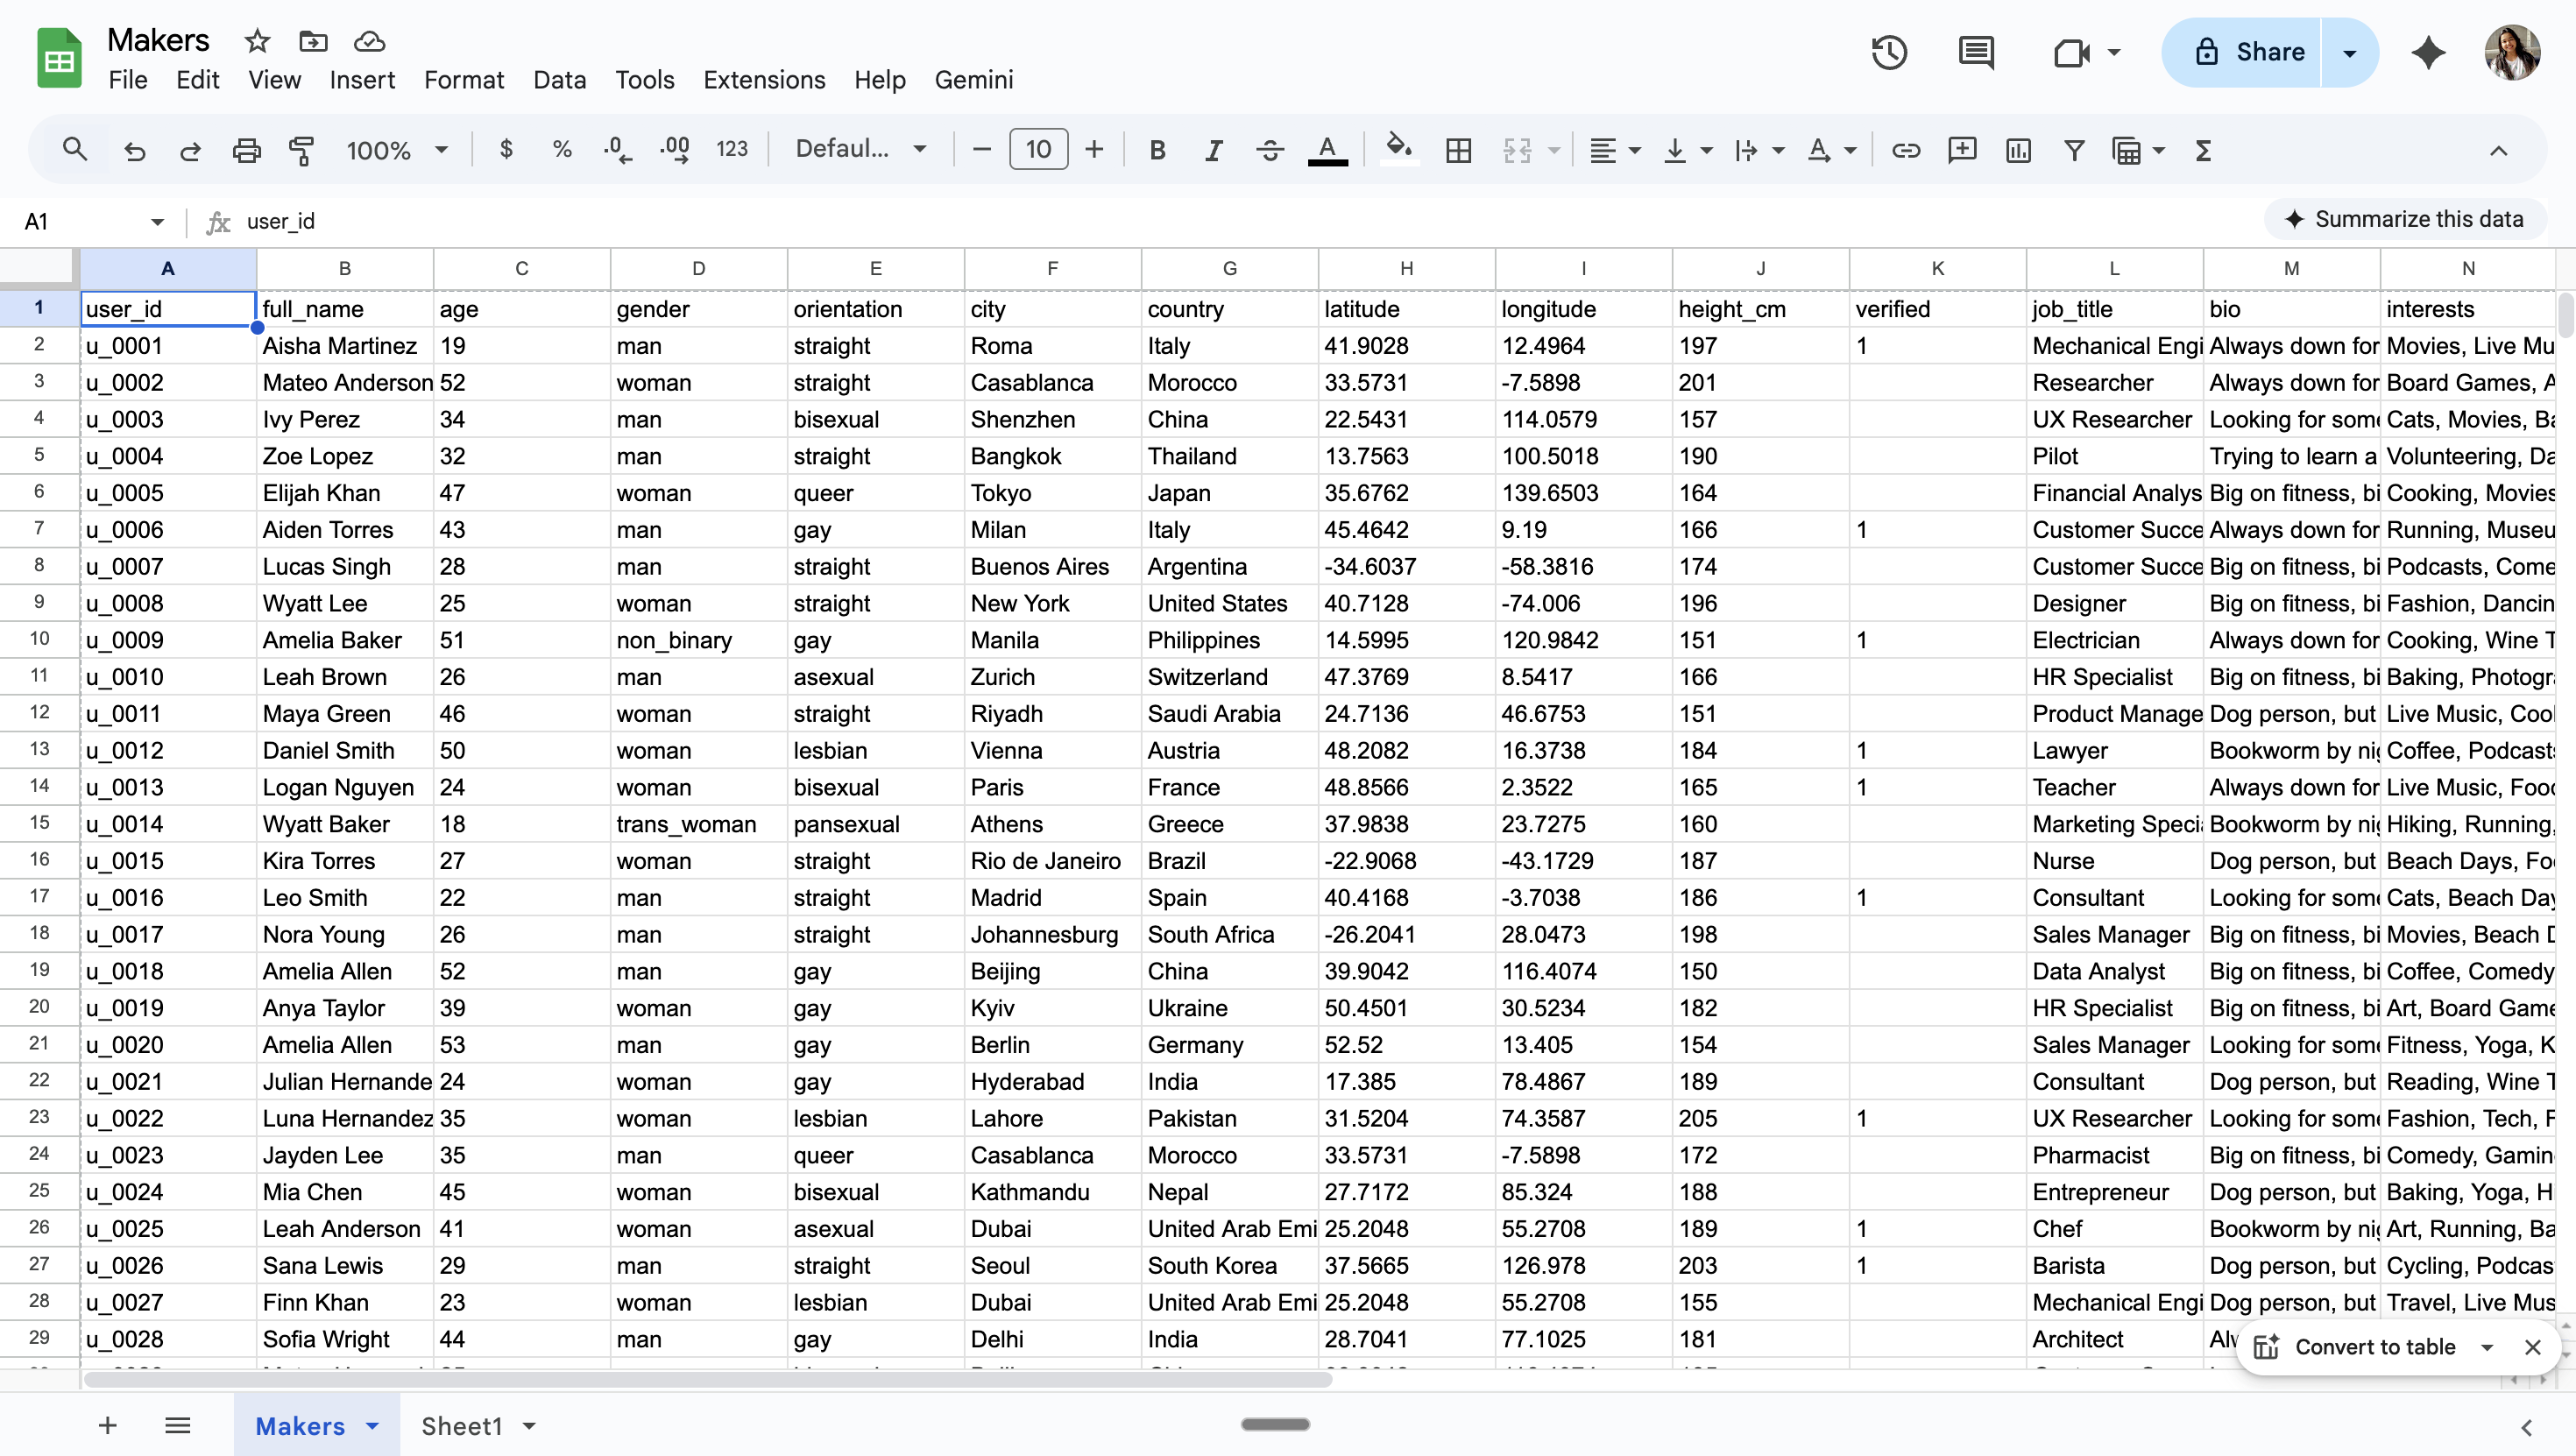
Task: Click the functions sigma icon
Action: [x=2203, y=150]
